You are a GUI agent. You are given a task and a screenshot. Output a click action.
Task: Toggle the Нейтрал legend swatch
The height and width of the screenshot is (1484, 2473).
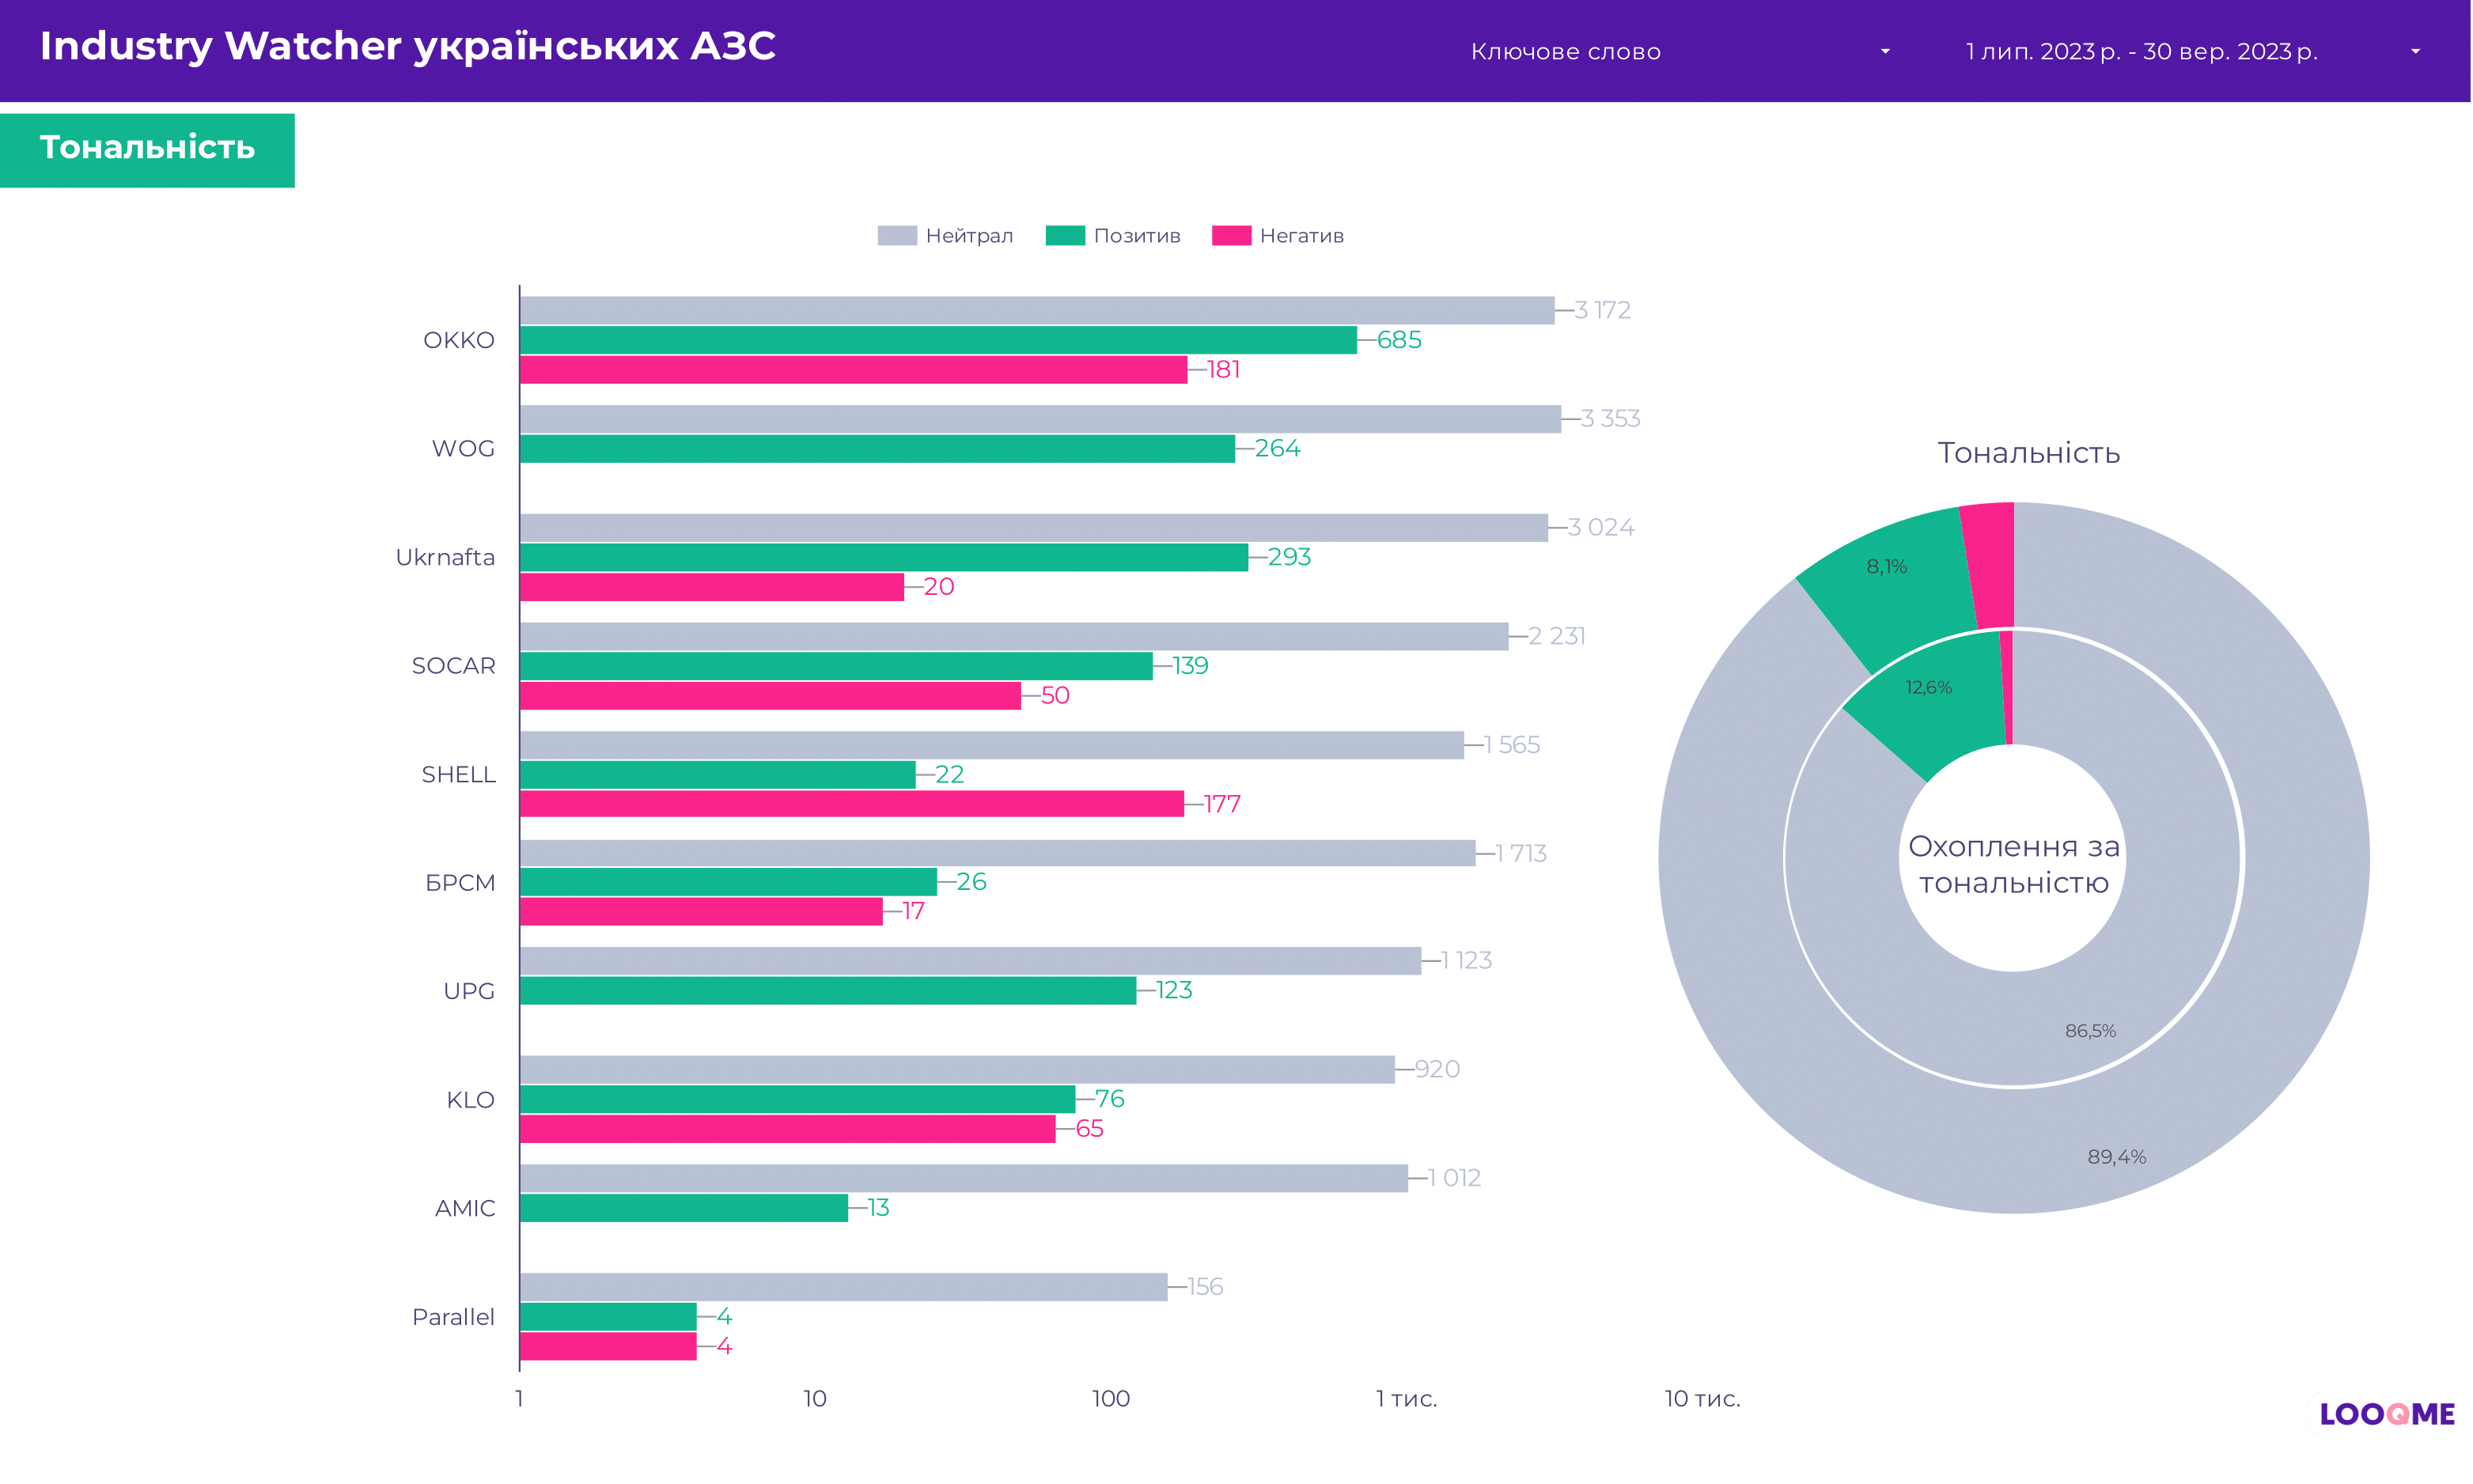tap(897, 236)
